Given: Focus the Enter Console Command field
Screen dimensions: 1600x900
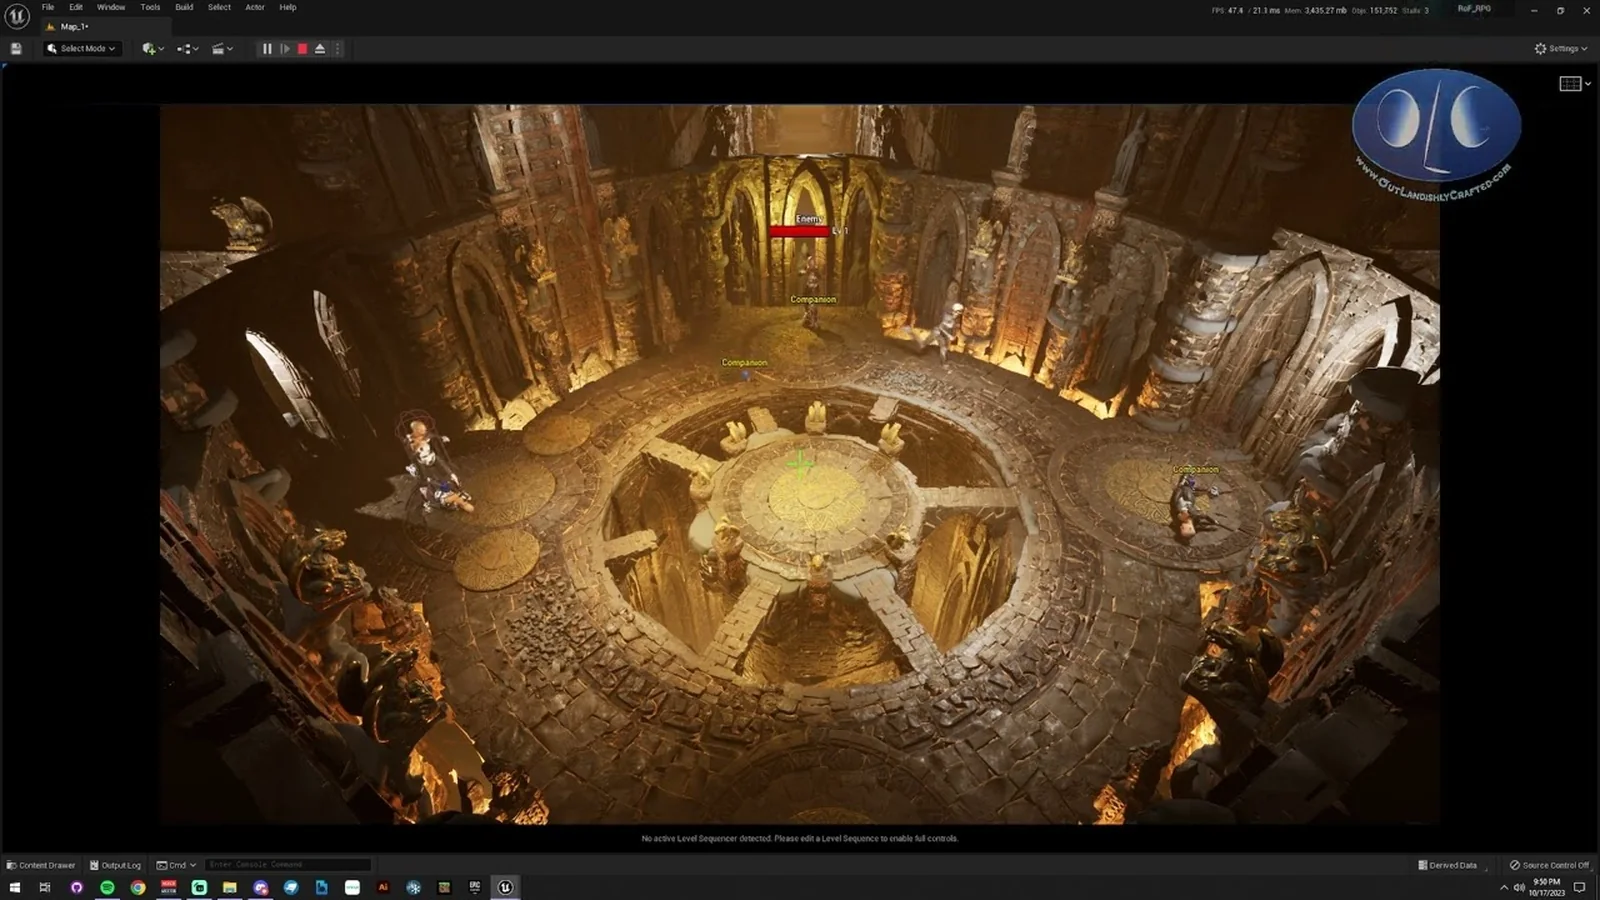Looking at the screenshot, I should (x=288, y=865).
